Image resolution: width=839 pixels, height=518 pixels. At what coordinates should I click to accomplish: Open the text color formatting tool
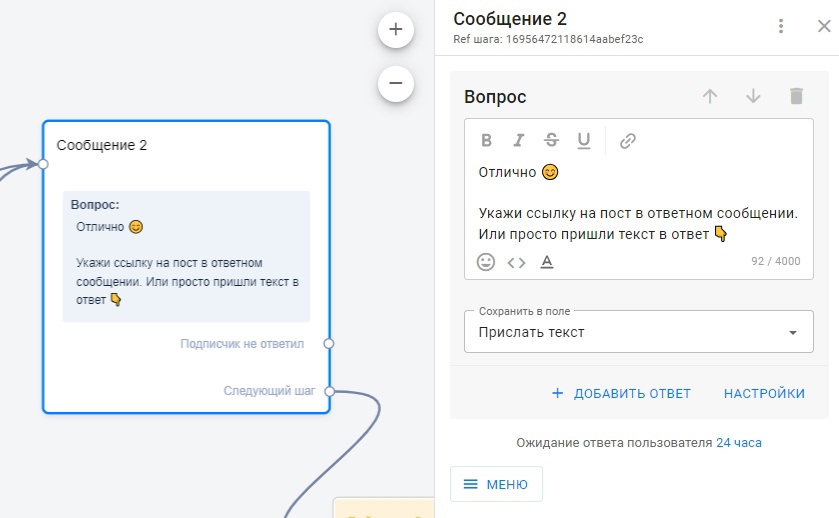[x=546, y=262]
